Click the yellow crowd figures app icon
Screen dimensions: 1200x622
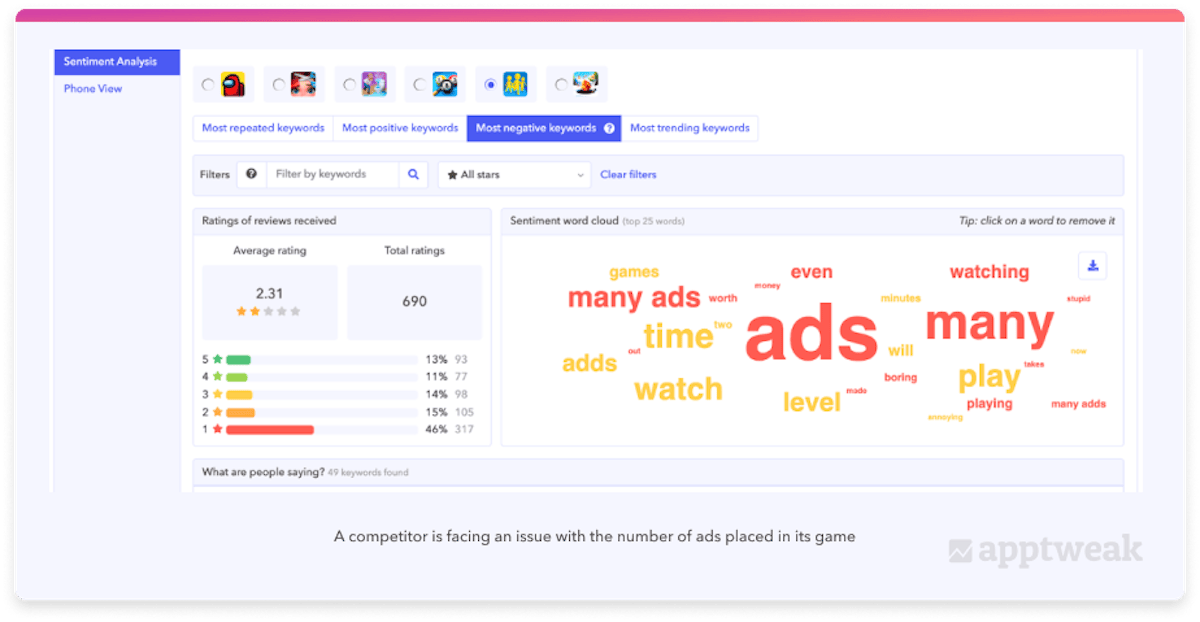516,85
